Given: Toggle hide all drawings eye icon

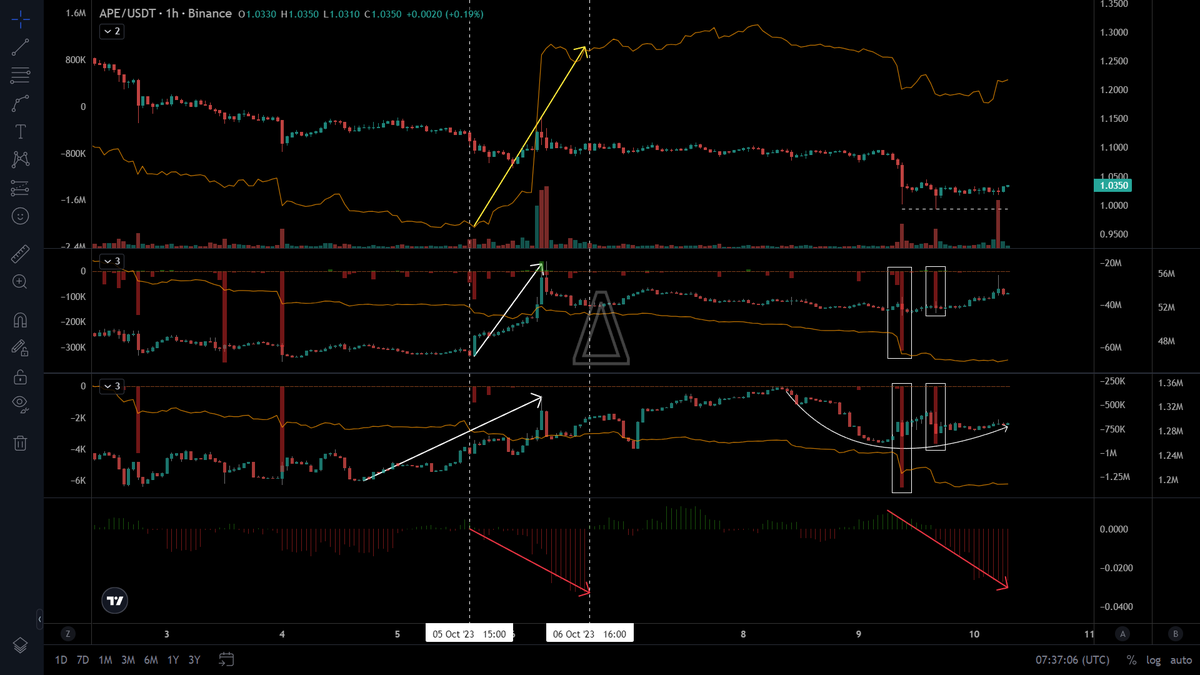Looking at the screenshot, I should point(20,403).
